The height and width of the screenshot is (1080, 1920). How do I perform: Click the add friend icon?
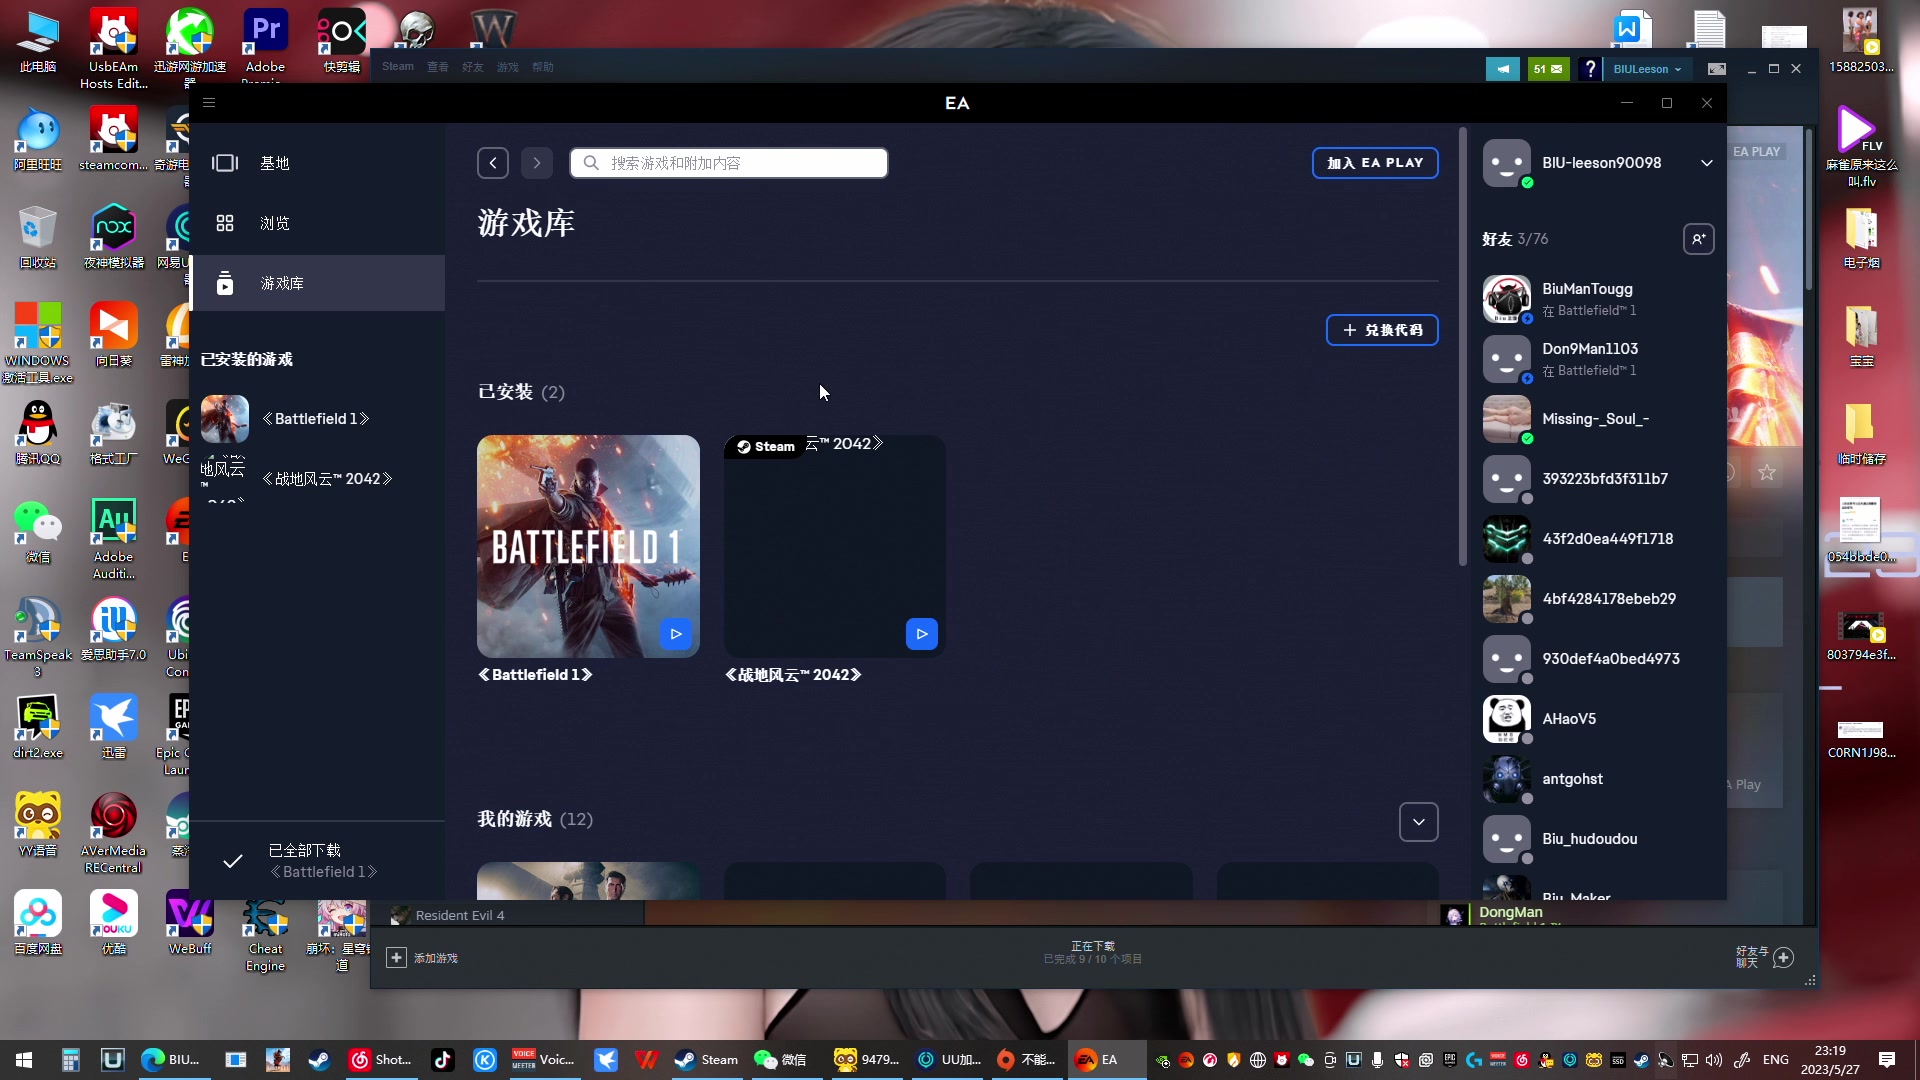1698,239
